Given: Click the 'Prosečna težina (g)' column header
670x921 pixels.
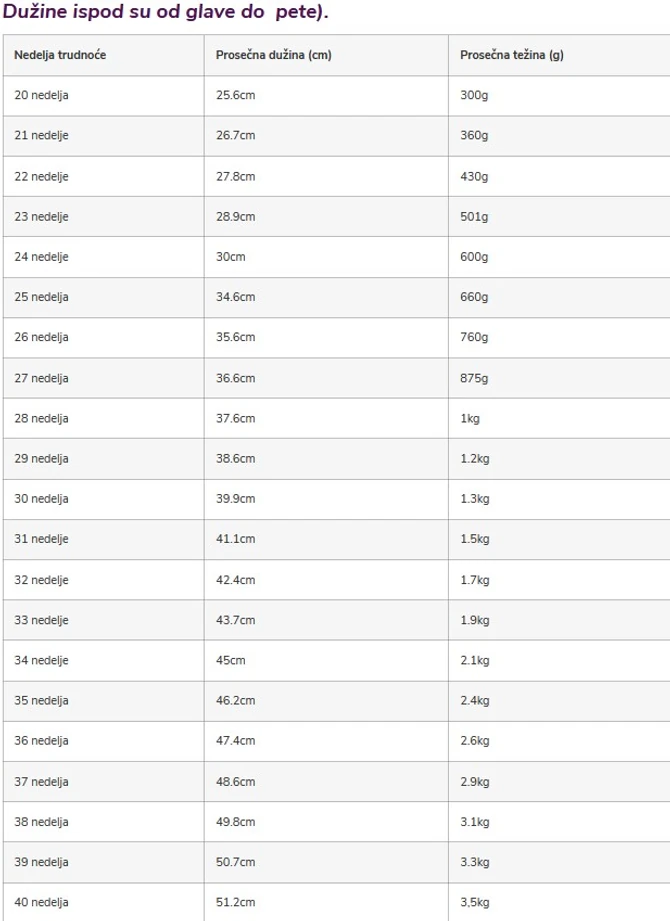Looking at the screenshot, I should tap(511, 55).
